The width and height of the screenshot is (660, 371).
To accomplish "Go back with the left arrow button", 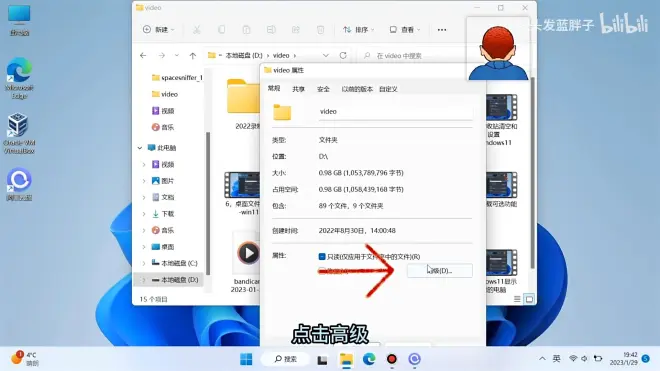I will 143,55.
